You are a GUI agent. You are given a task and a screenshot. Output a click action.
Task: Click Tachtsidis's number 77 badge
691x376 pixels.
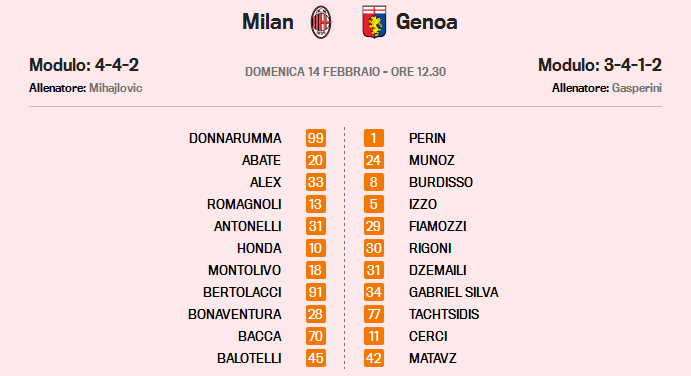pyautogui.click(x=374, y=314)
